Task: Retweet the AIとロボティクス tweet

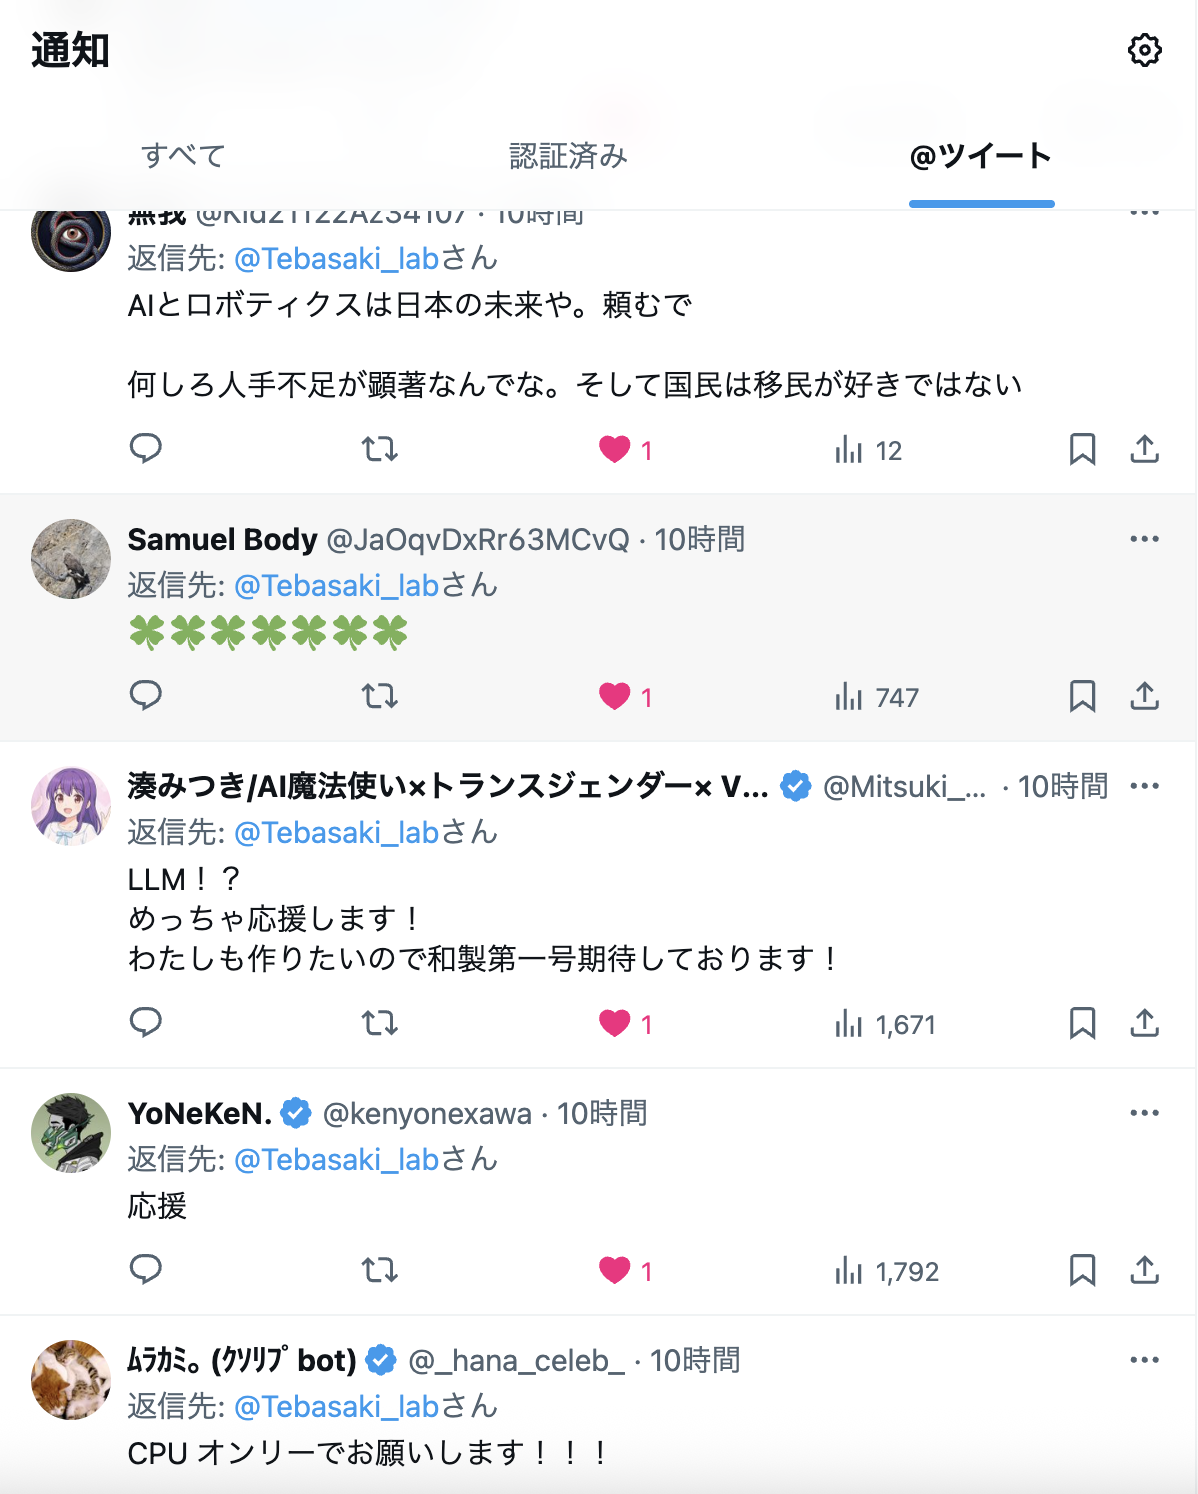Action: [379, 449]
